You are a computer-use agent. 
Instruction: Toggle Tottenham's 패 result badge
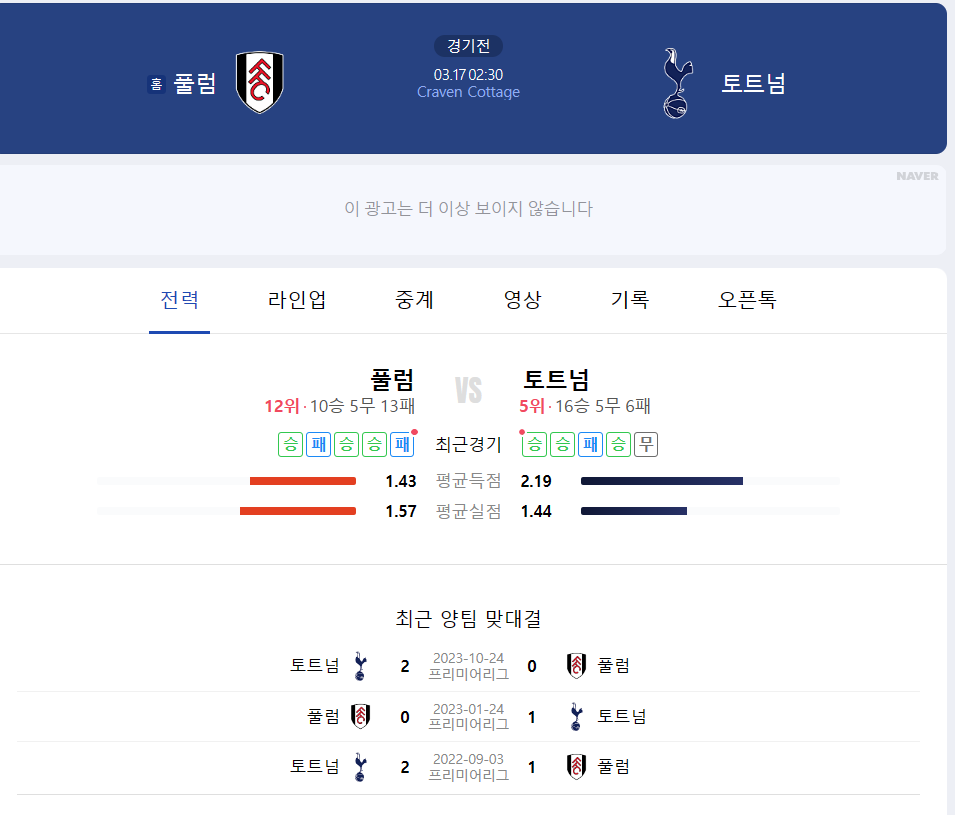tap(590, 444)
